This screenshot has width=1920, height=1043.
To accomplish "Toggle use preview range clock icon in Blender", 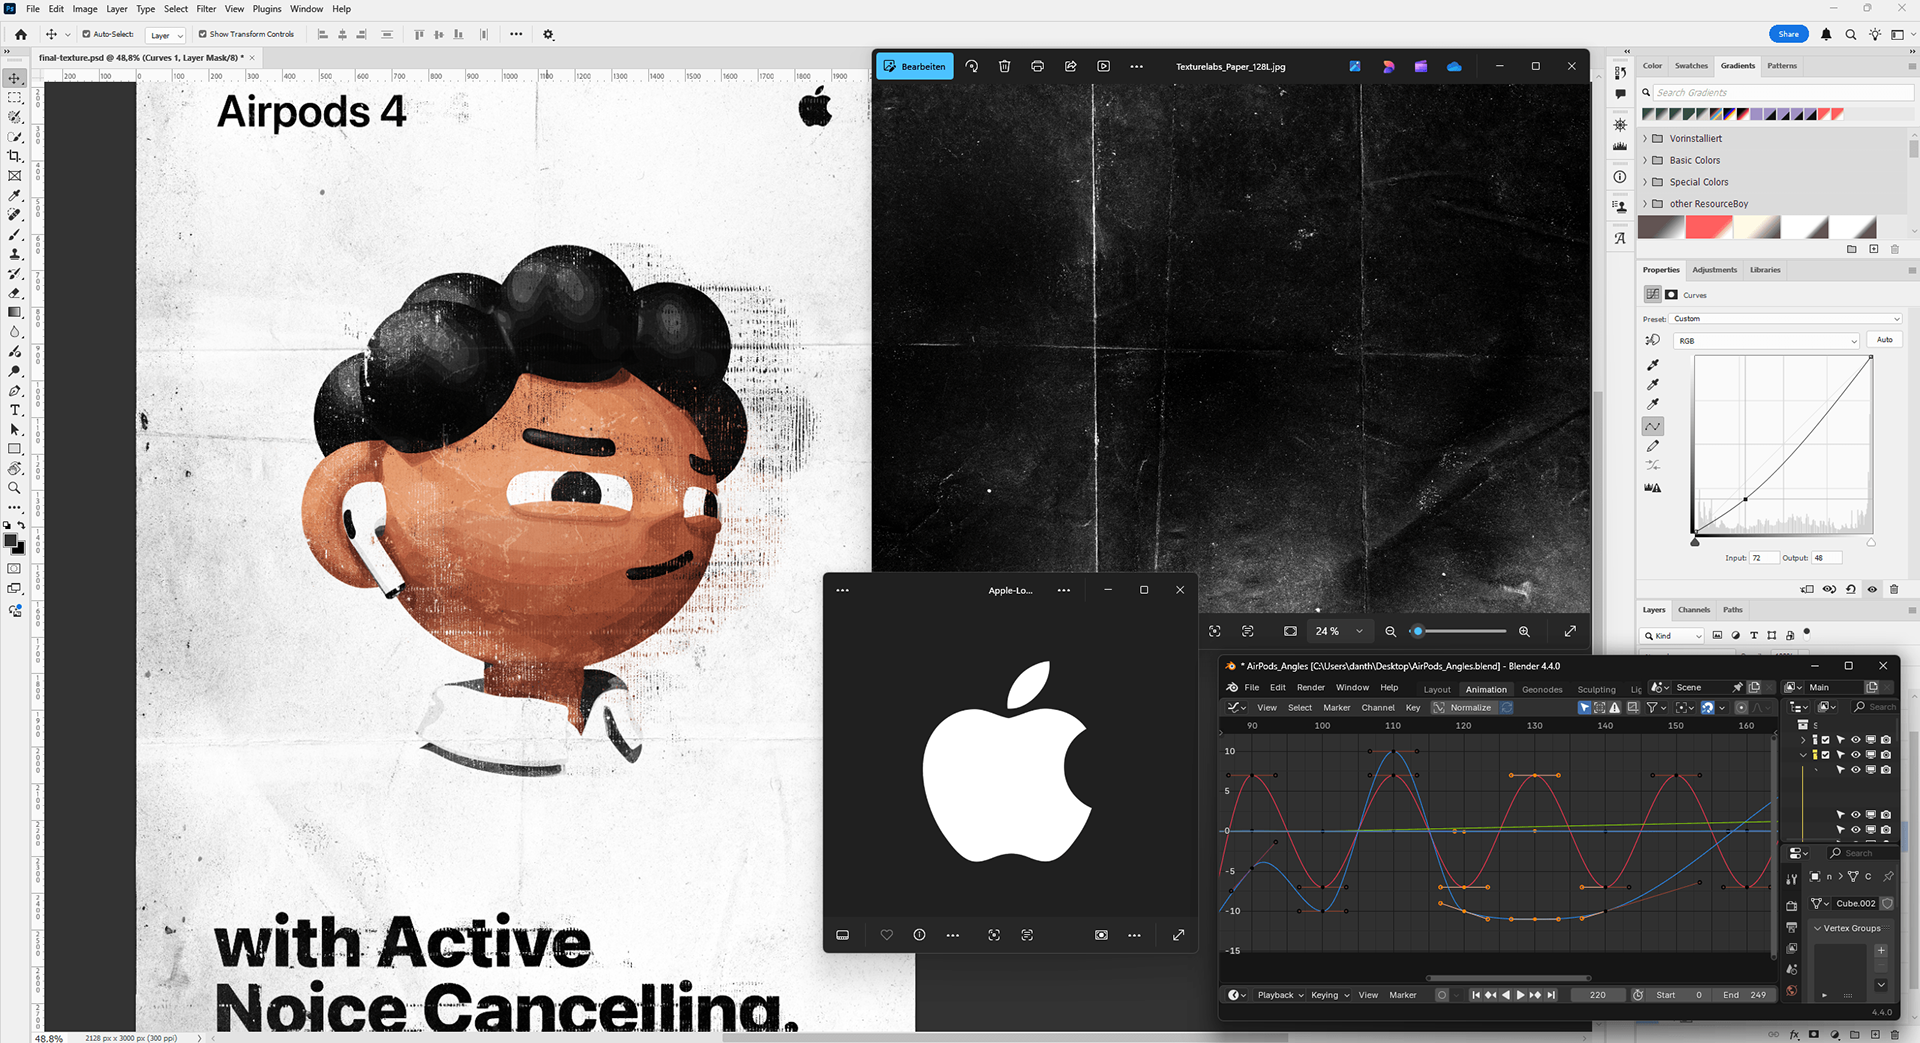I will coord(1638,995).
